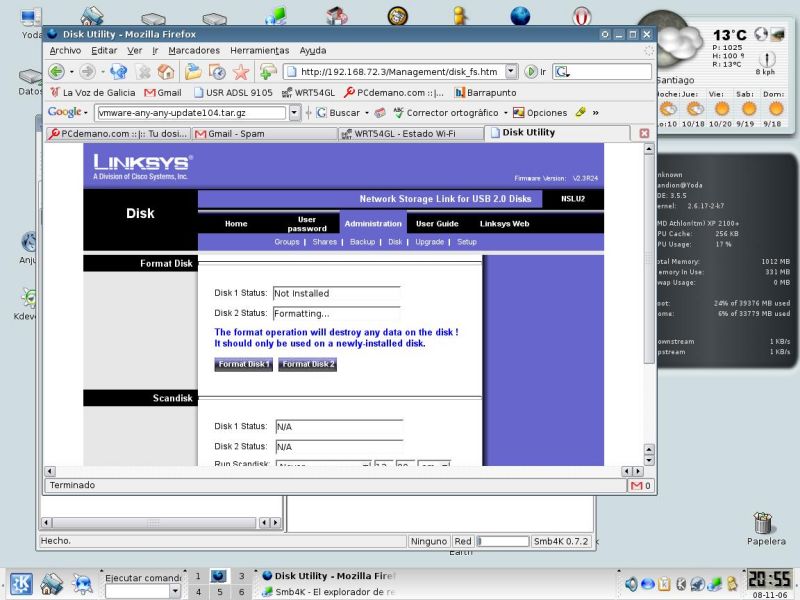This screenshot has width=800, height=600.
Task: Select the Smb4K taskbar entry
Action: 329,592
